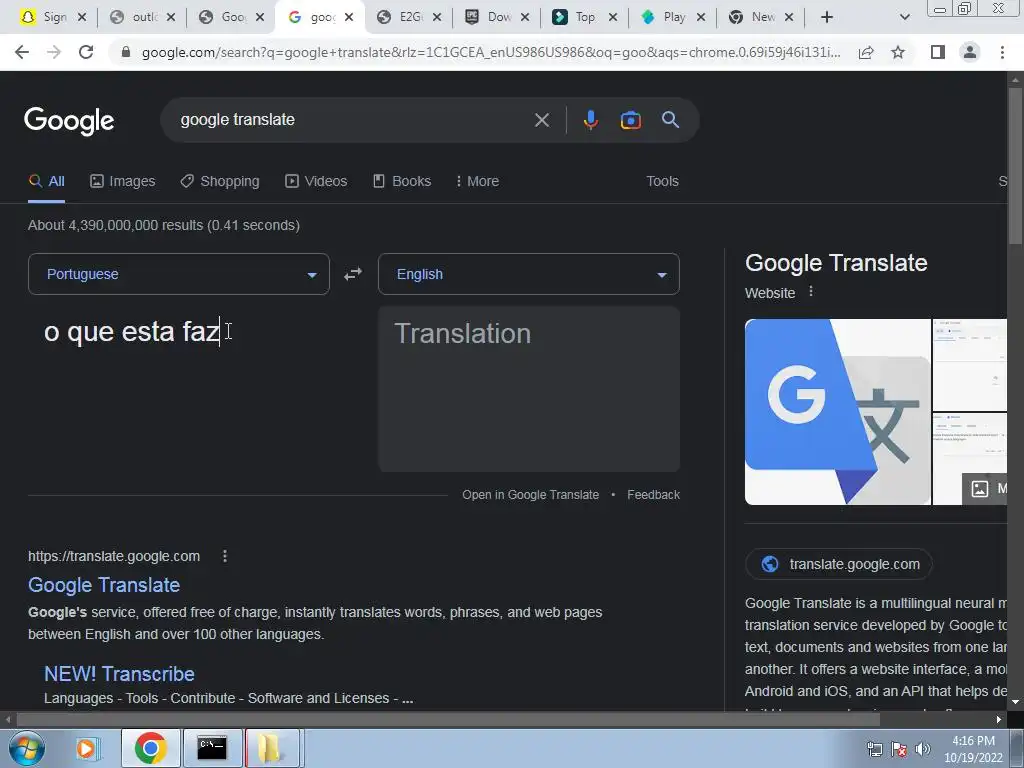
Task: Select the All results tab
Action: (x=47, y=181)
